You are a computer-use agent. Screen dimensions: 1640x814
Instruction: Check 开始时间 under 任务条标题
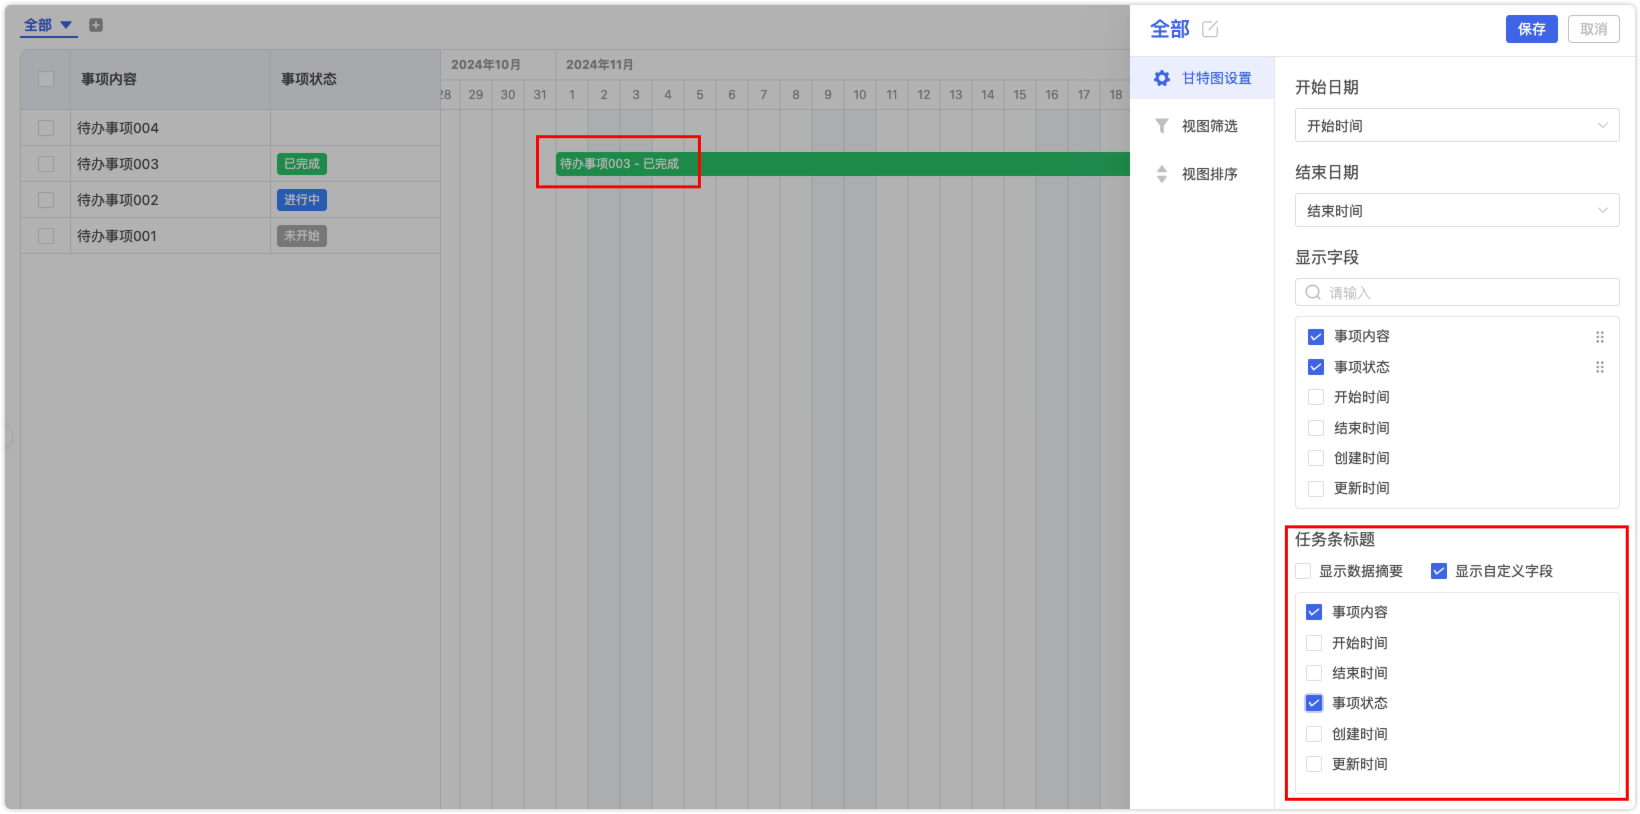[1314, 643]
